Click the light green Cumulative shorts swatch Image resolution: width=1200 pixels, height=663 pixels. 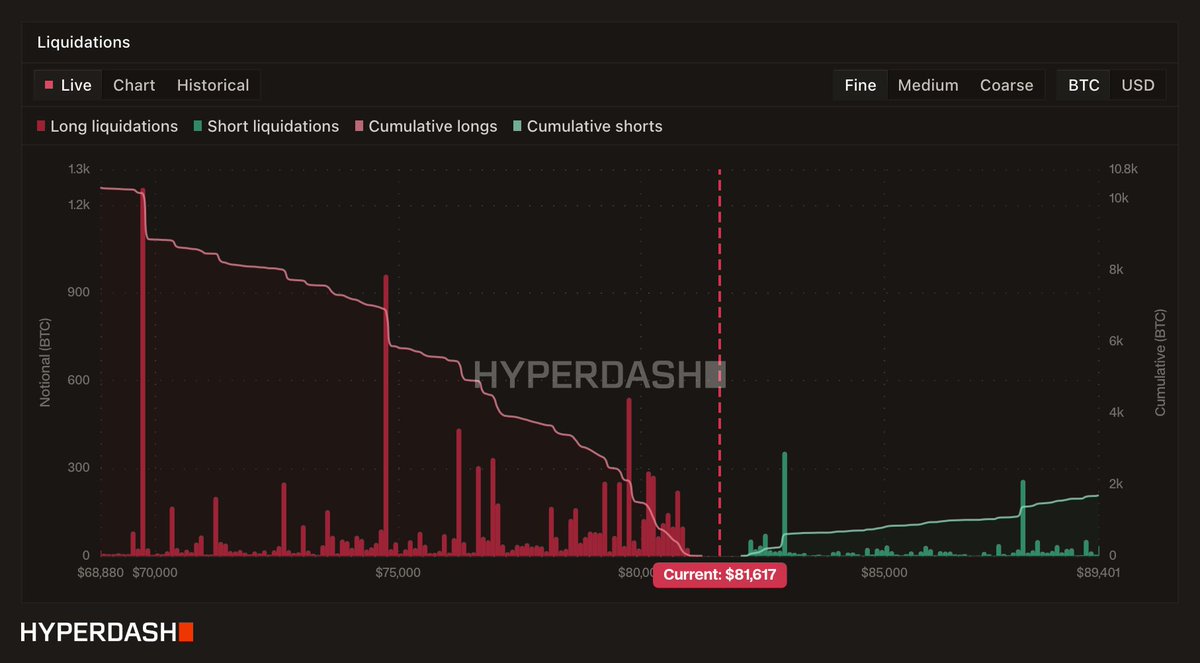(518, 126)
